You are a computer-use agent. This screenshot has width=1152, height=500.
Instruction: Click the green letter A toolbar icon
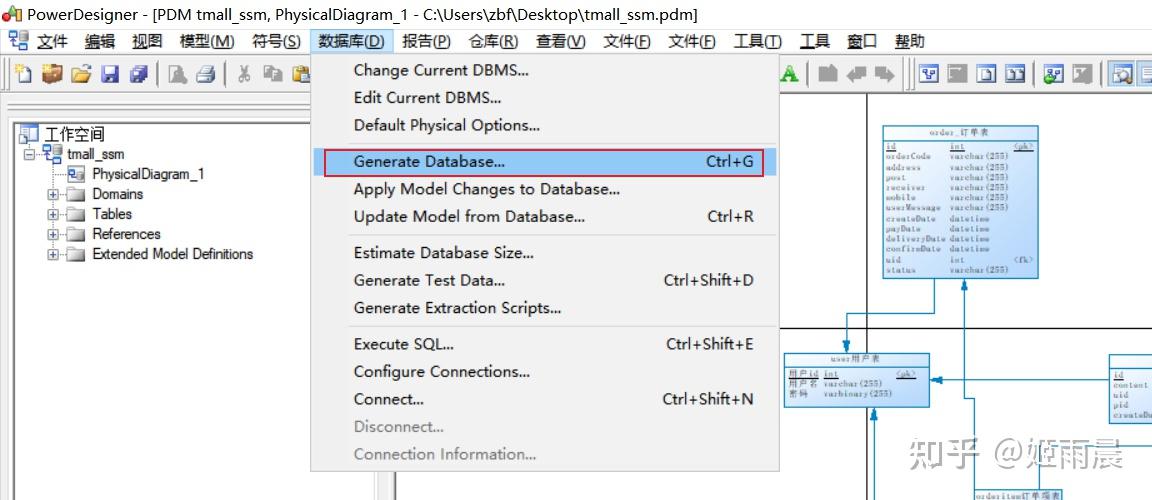pyautogui.click(x=789, y=74)
